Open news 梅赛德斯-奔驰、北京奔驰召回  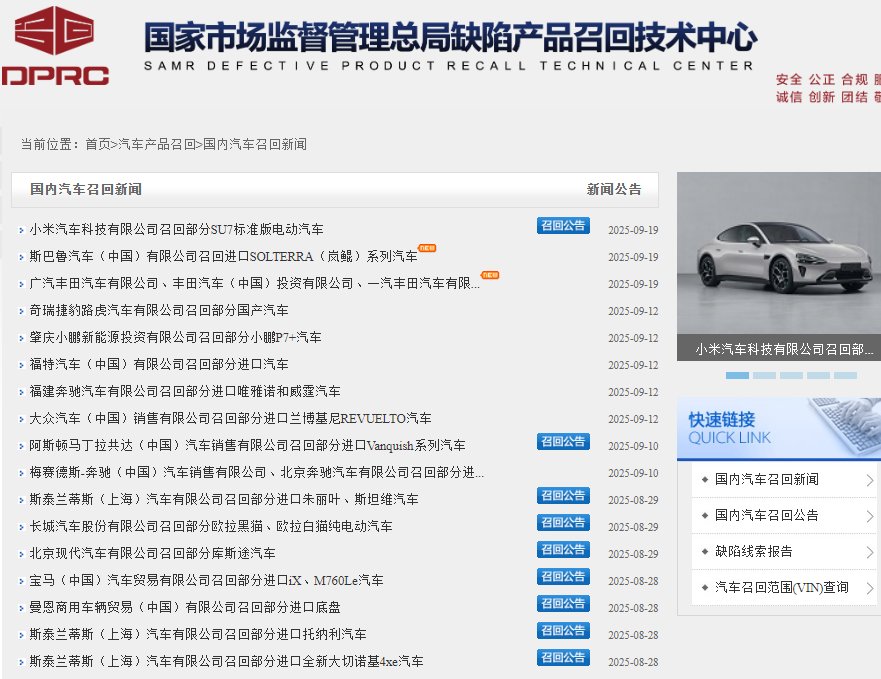click(x=256, y=472)
